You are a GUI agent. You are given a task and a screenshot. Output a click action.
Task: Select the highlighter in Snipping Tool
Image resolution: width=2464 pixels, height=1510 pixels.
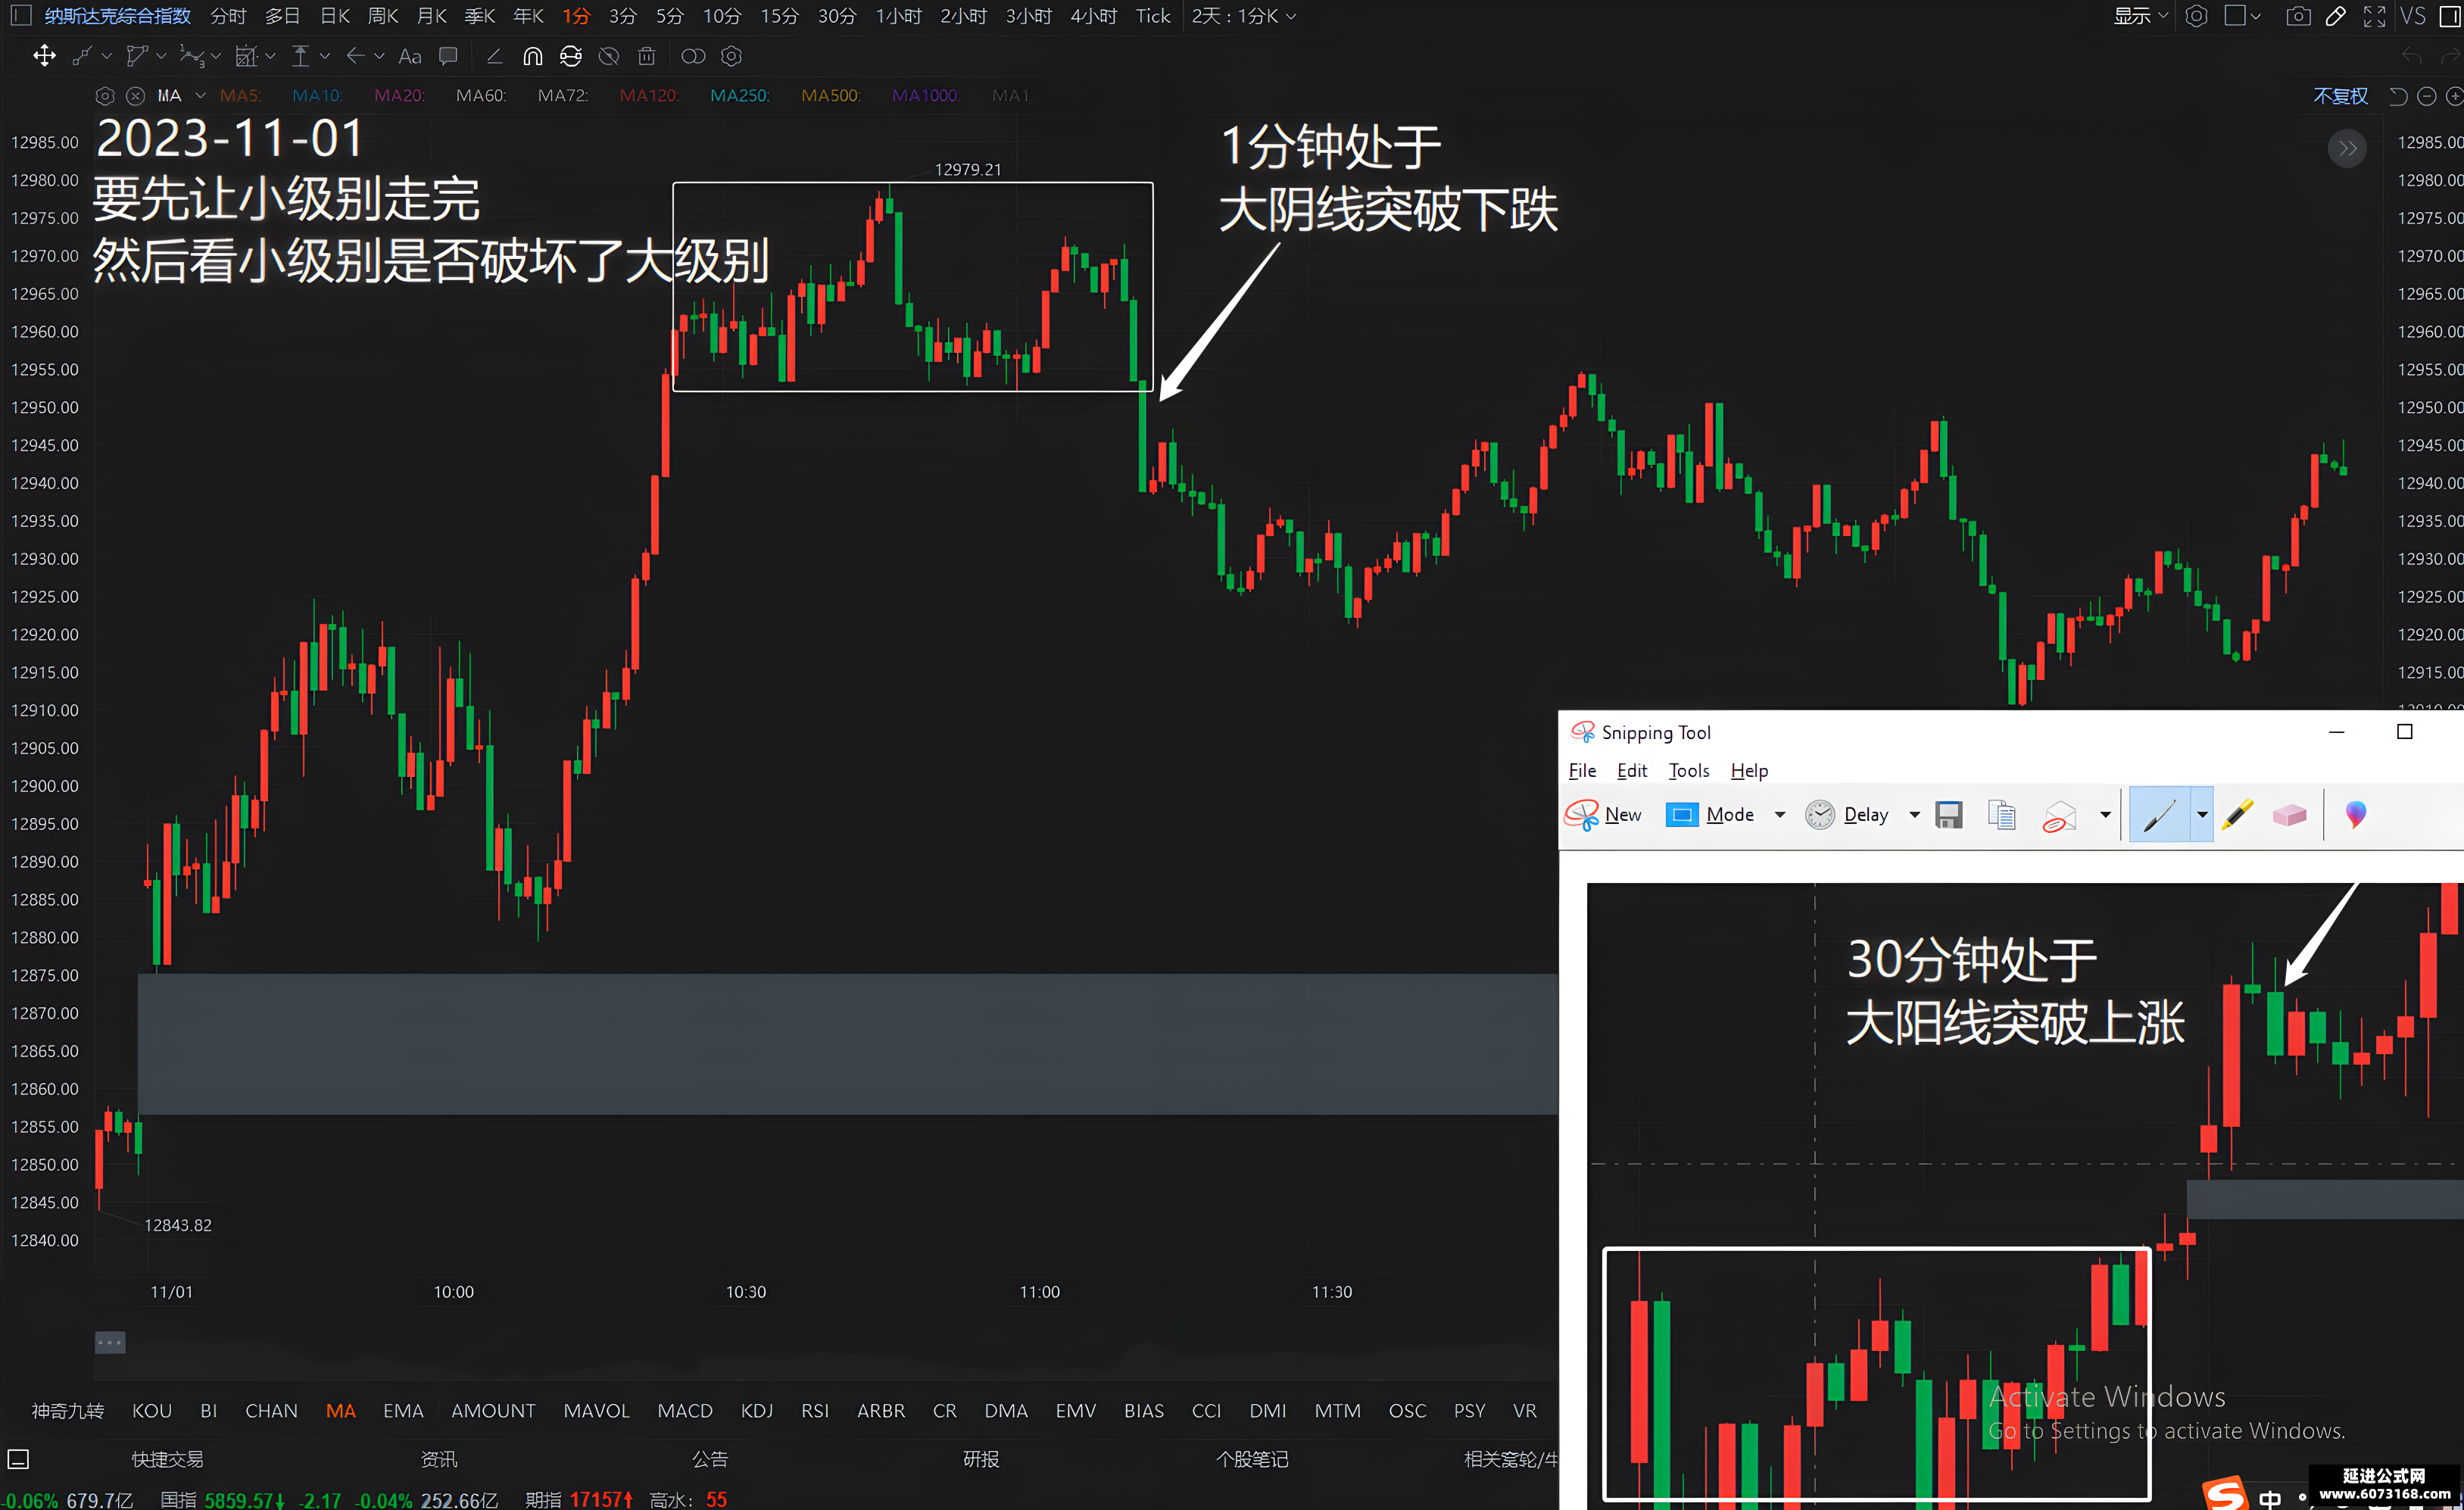(x=2237, y=815)
